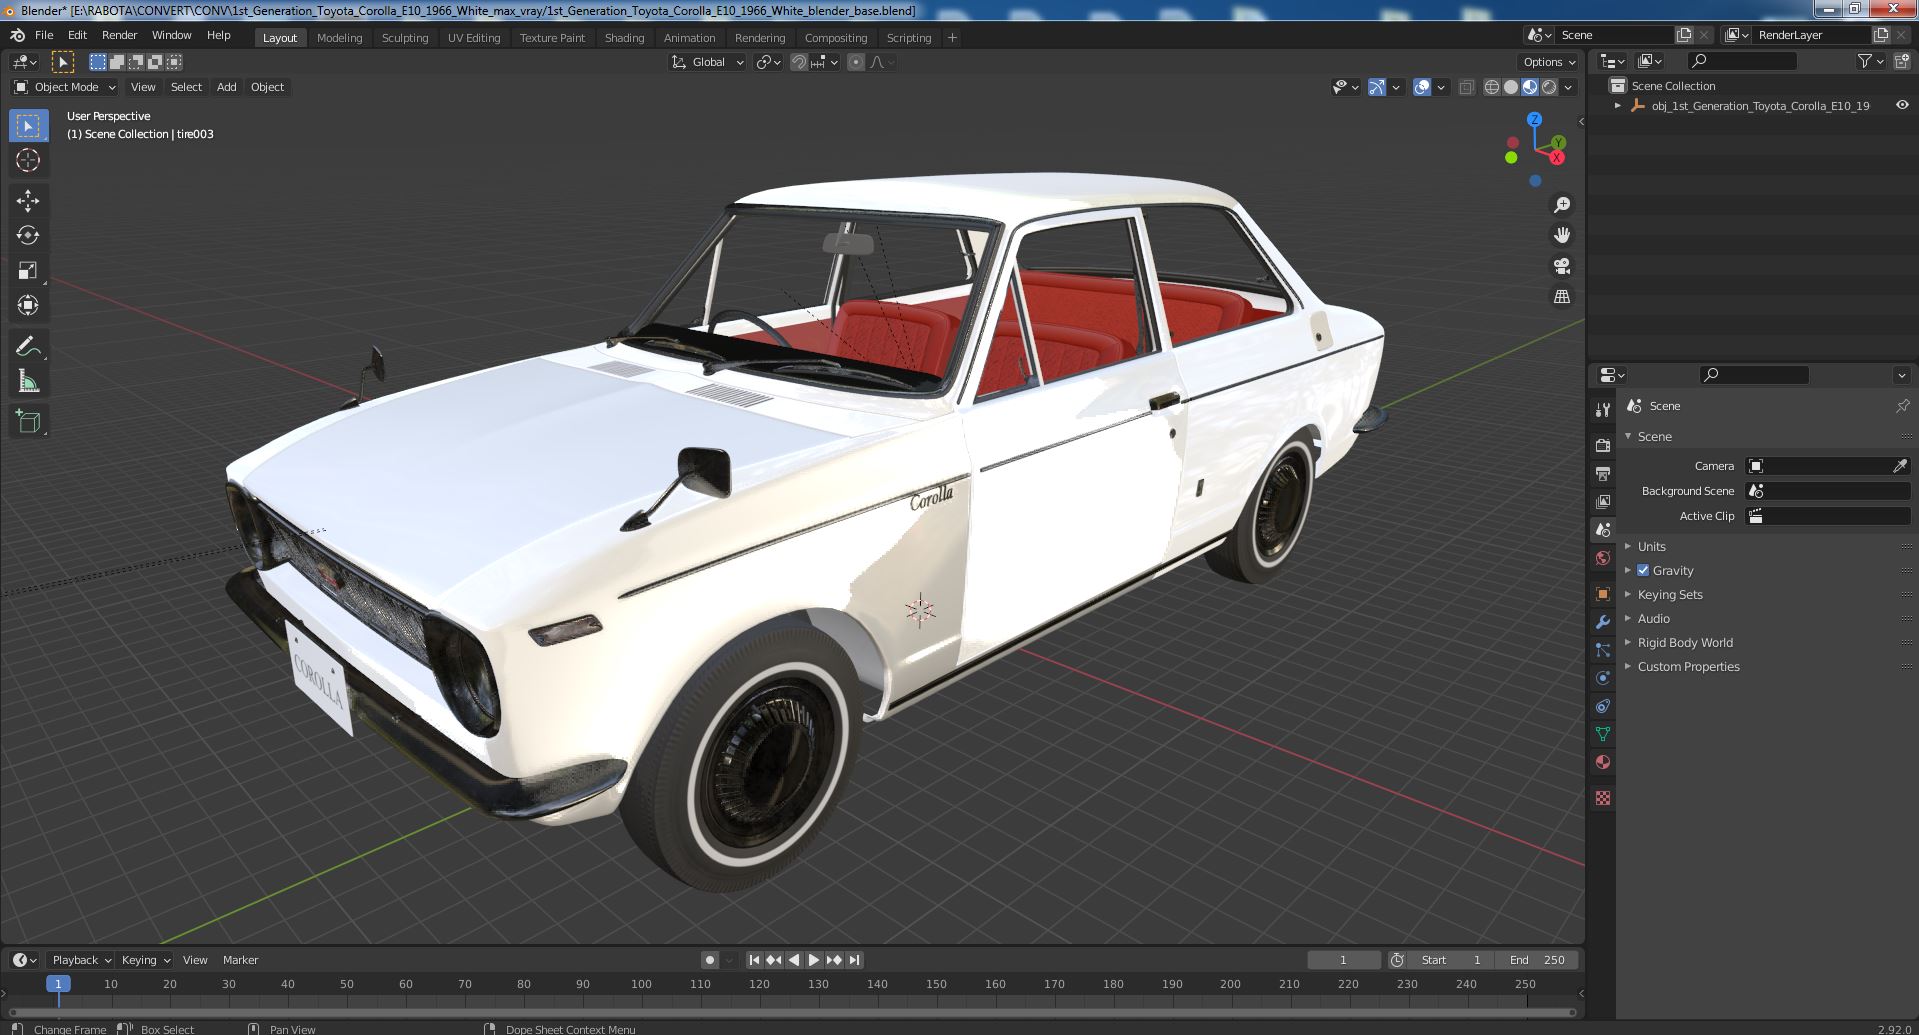
Task: Switch to the Shading workspace tab
Action: (624, 38)
